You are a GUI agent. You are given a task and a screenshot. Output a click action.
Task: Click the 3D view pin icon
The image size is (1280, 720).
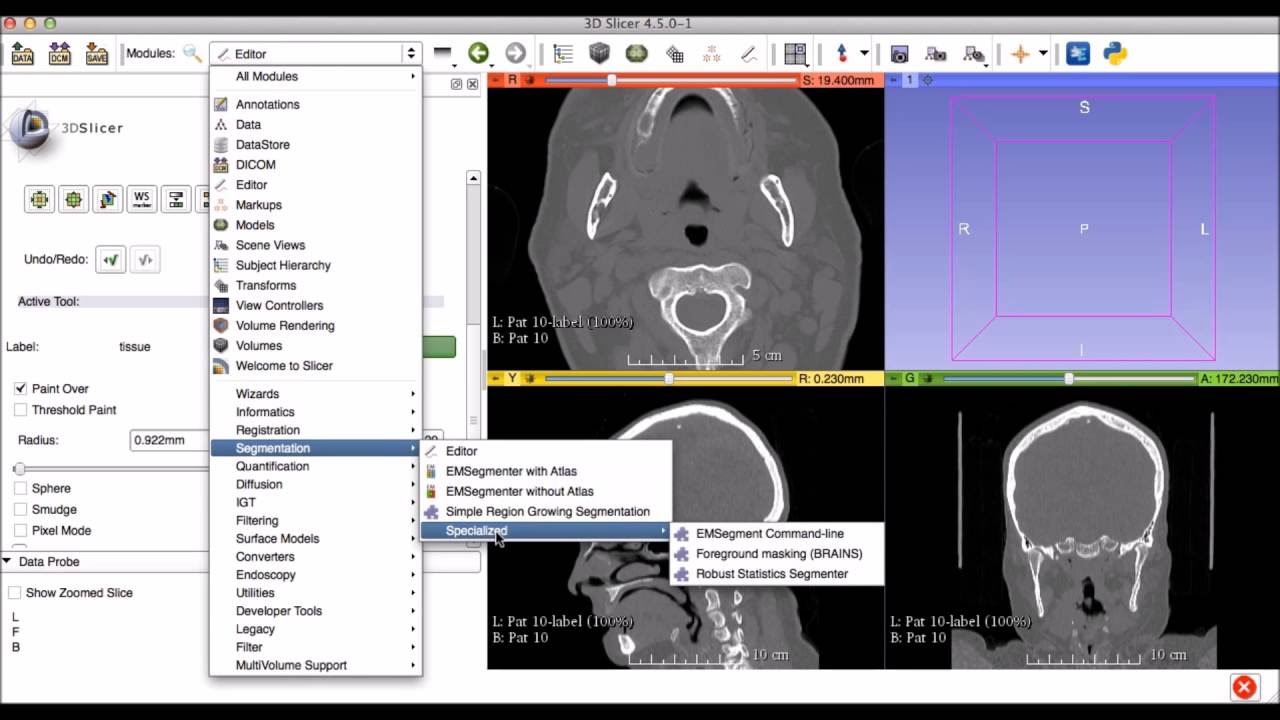pyautogui.click(x=894, y=80)
